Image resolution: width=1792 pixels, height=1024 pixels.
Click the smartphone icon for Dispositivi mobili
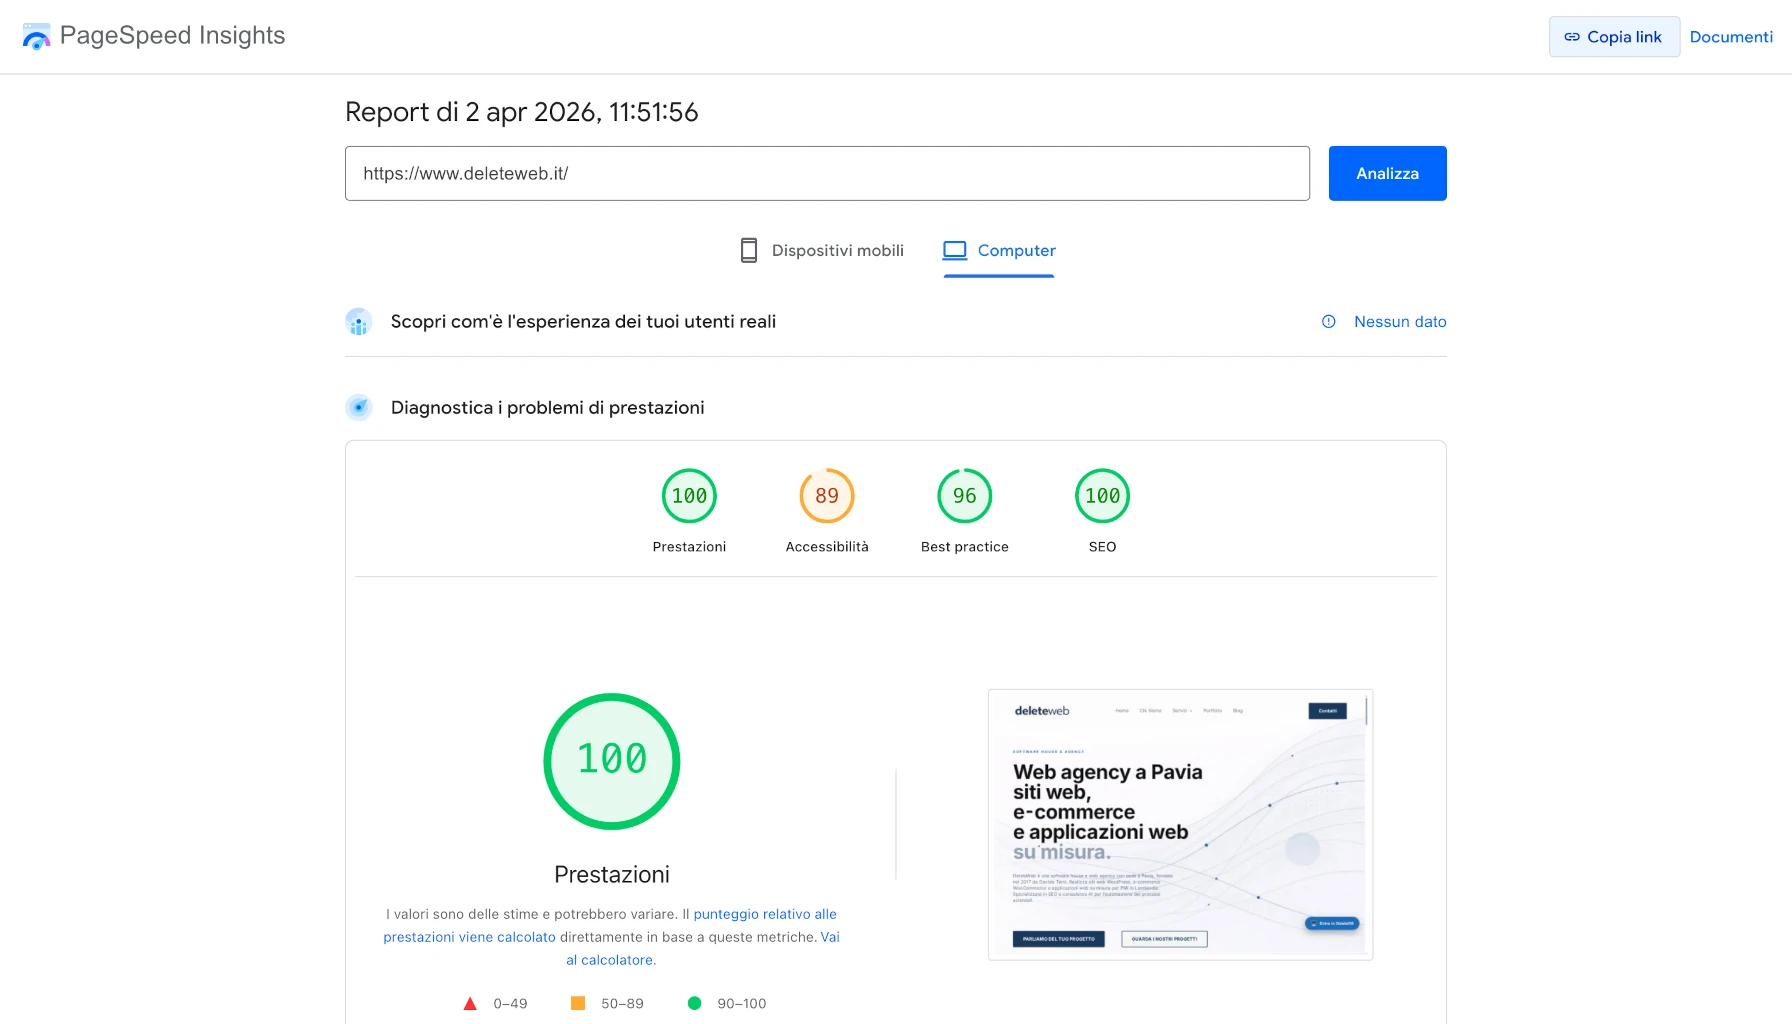(748, 250)
